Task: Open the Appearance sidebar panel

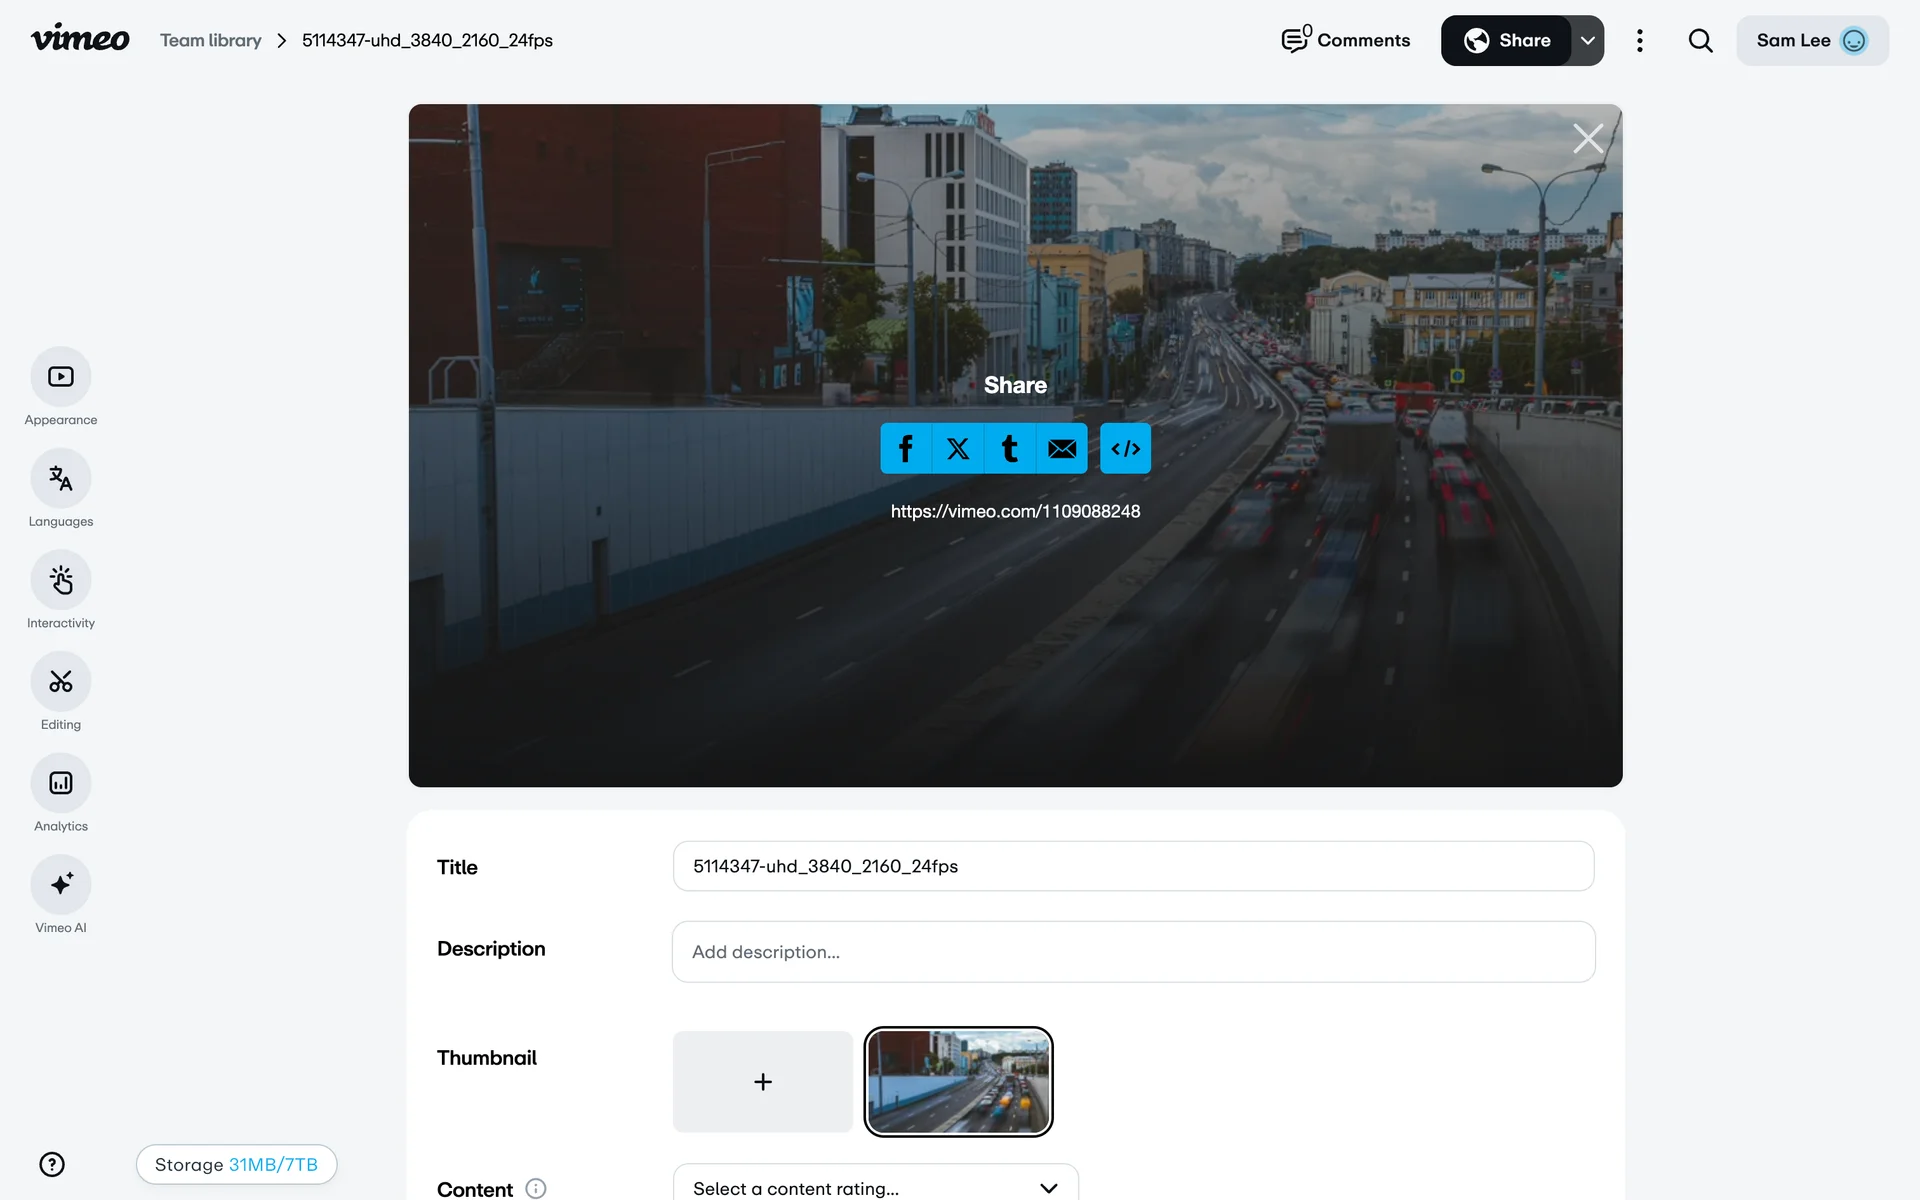Action: point(61,377)
